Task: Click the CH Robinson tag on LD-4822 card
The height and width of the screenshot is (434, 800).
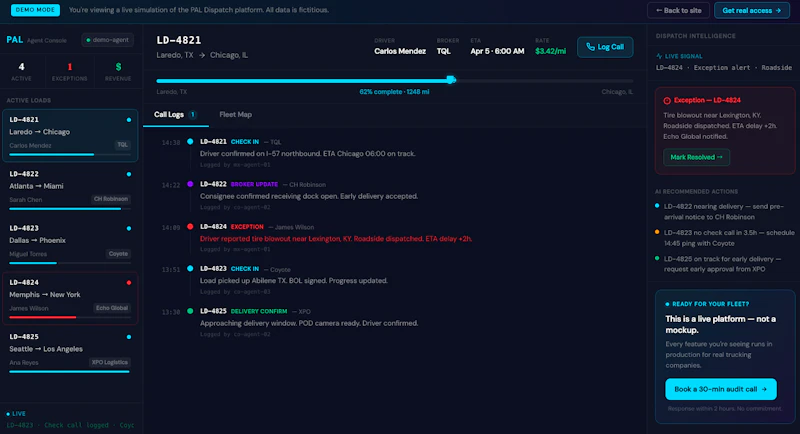Action: [111, 199]
